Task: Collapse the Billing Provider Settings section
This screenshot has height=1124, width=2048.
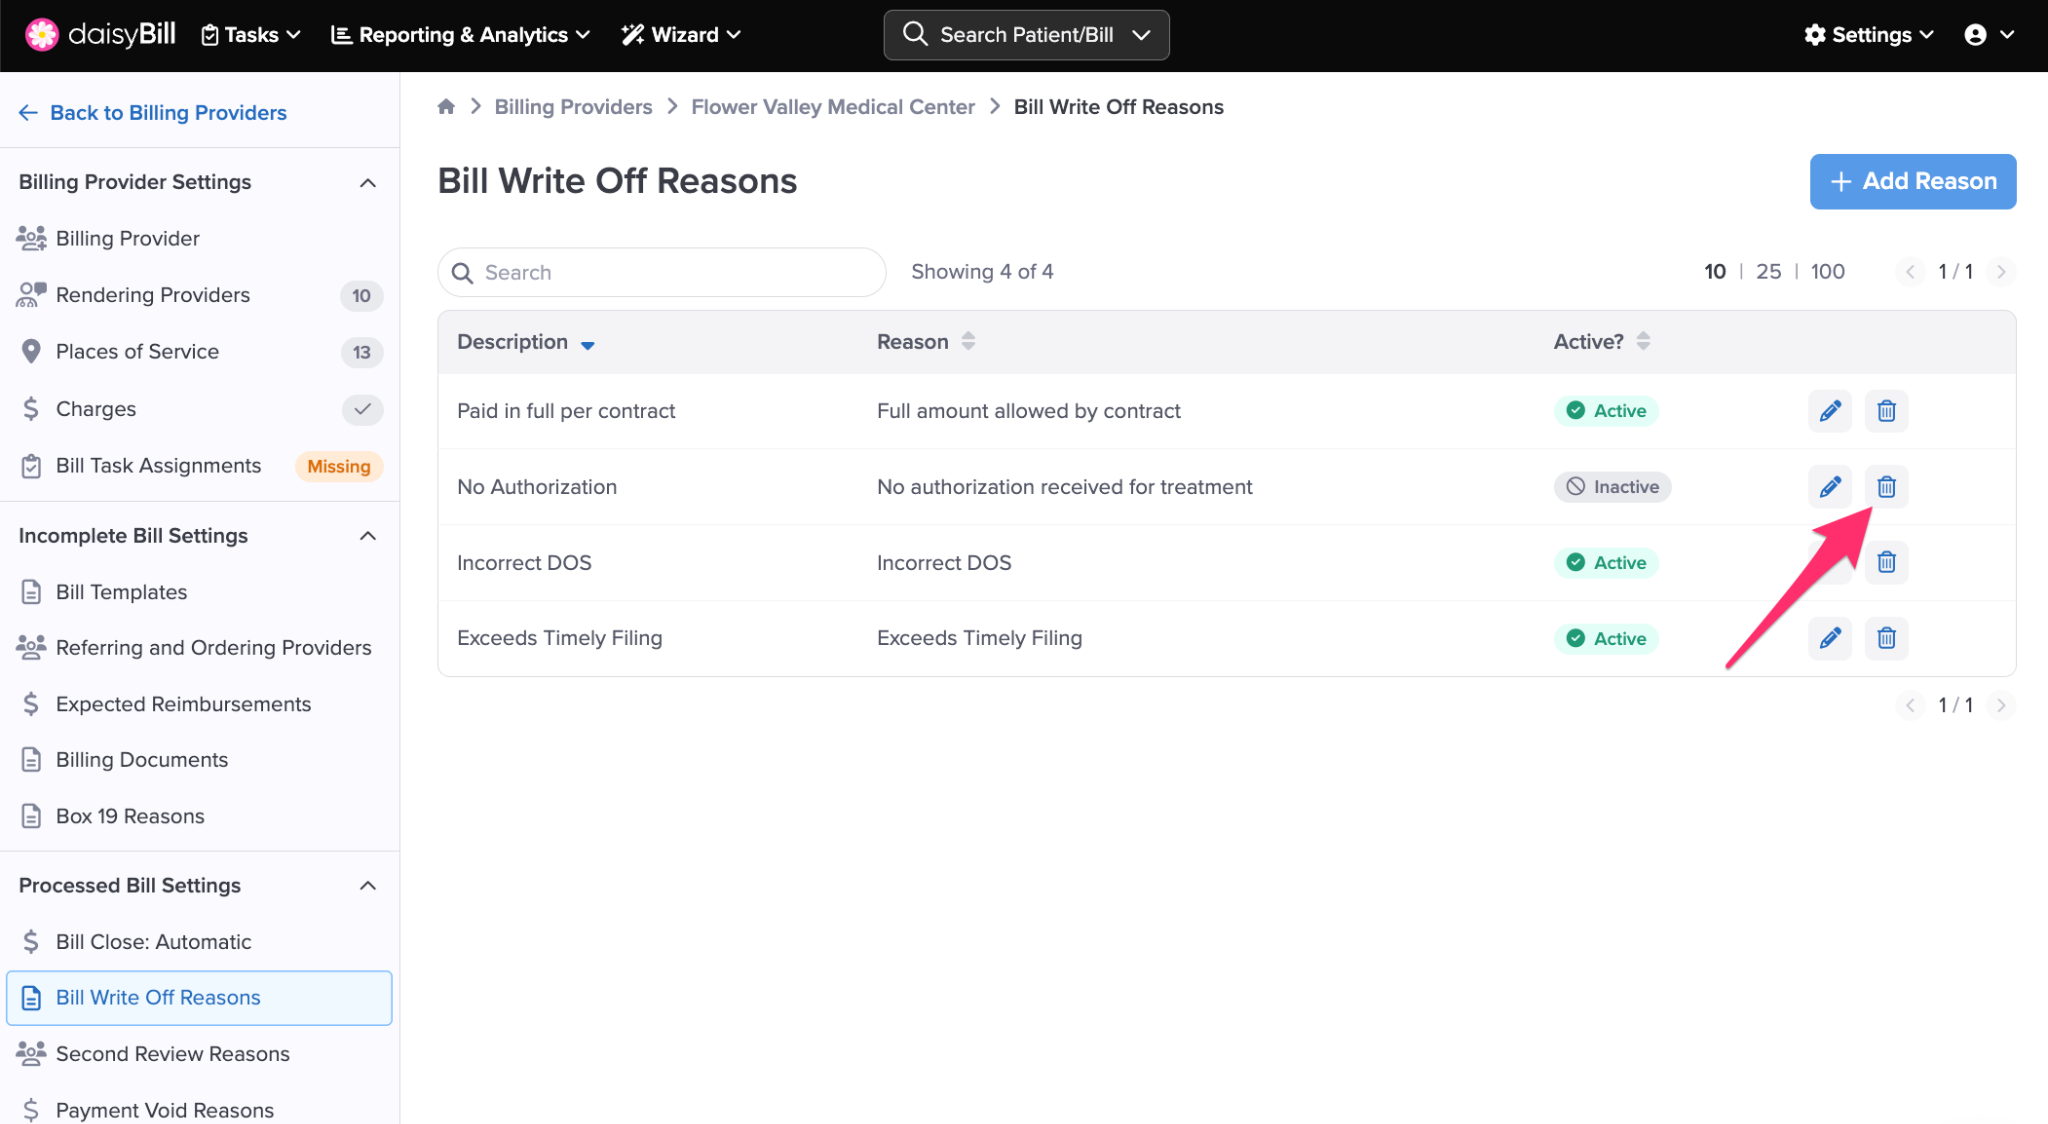Action: (x=367, y=183)
